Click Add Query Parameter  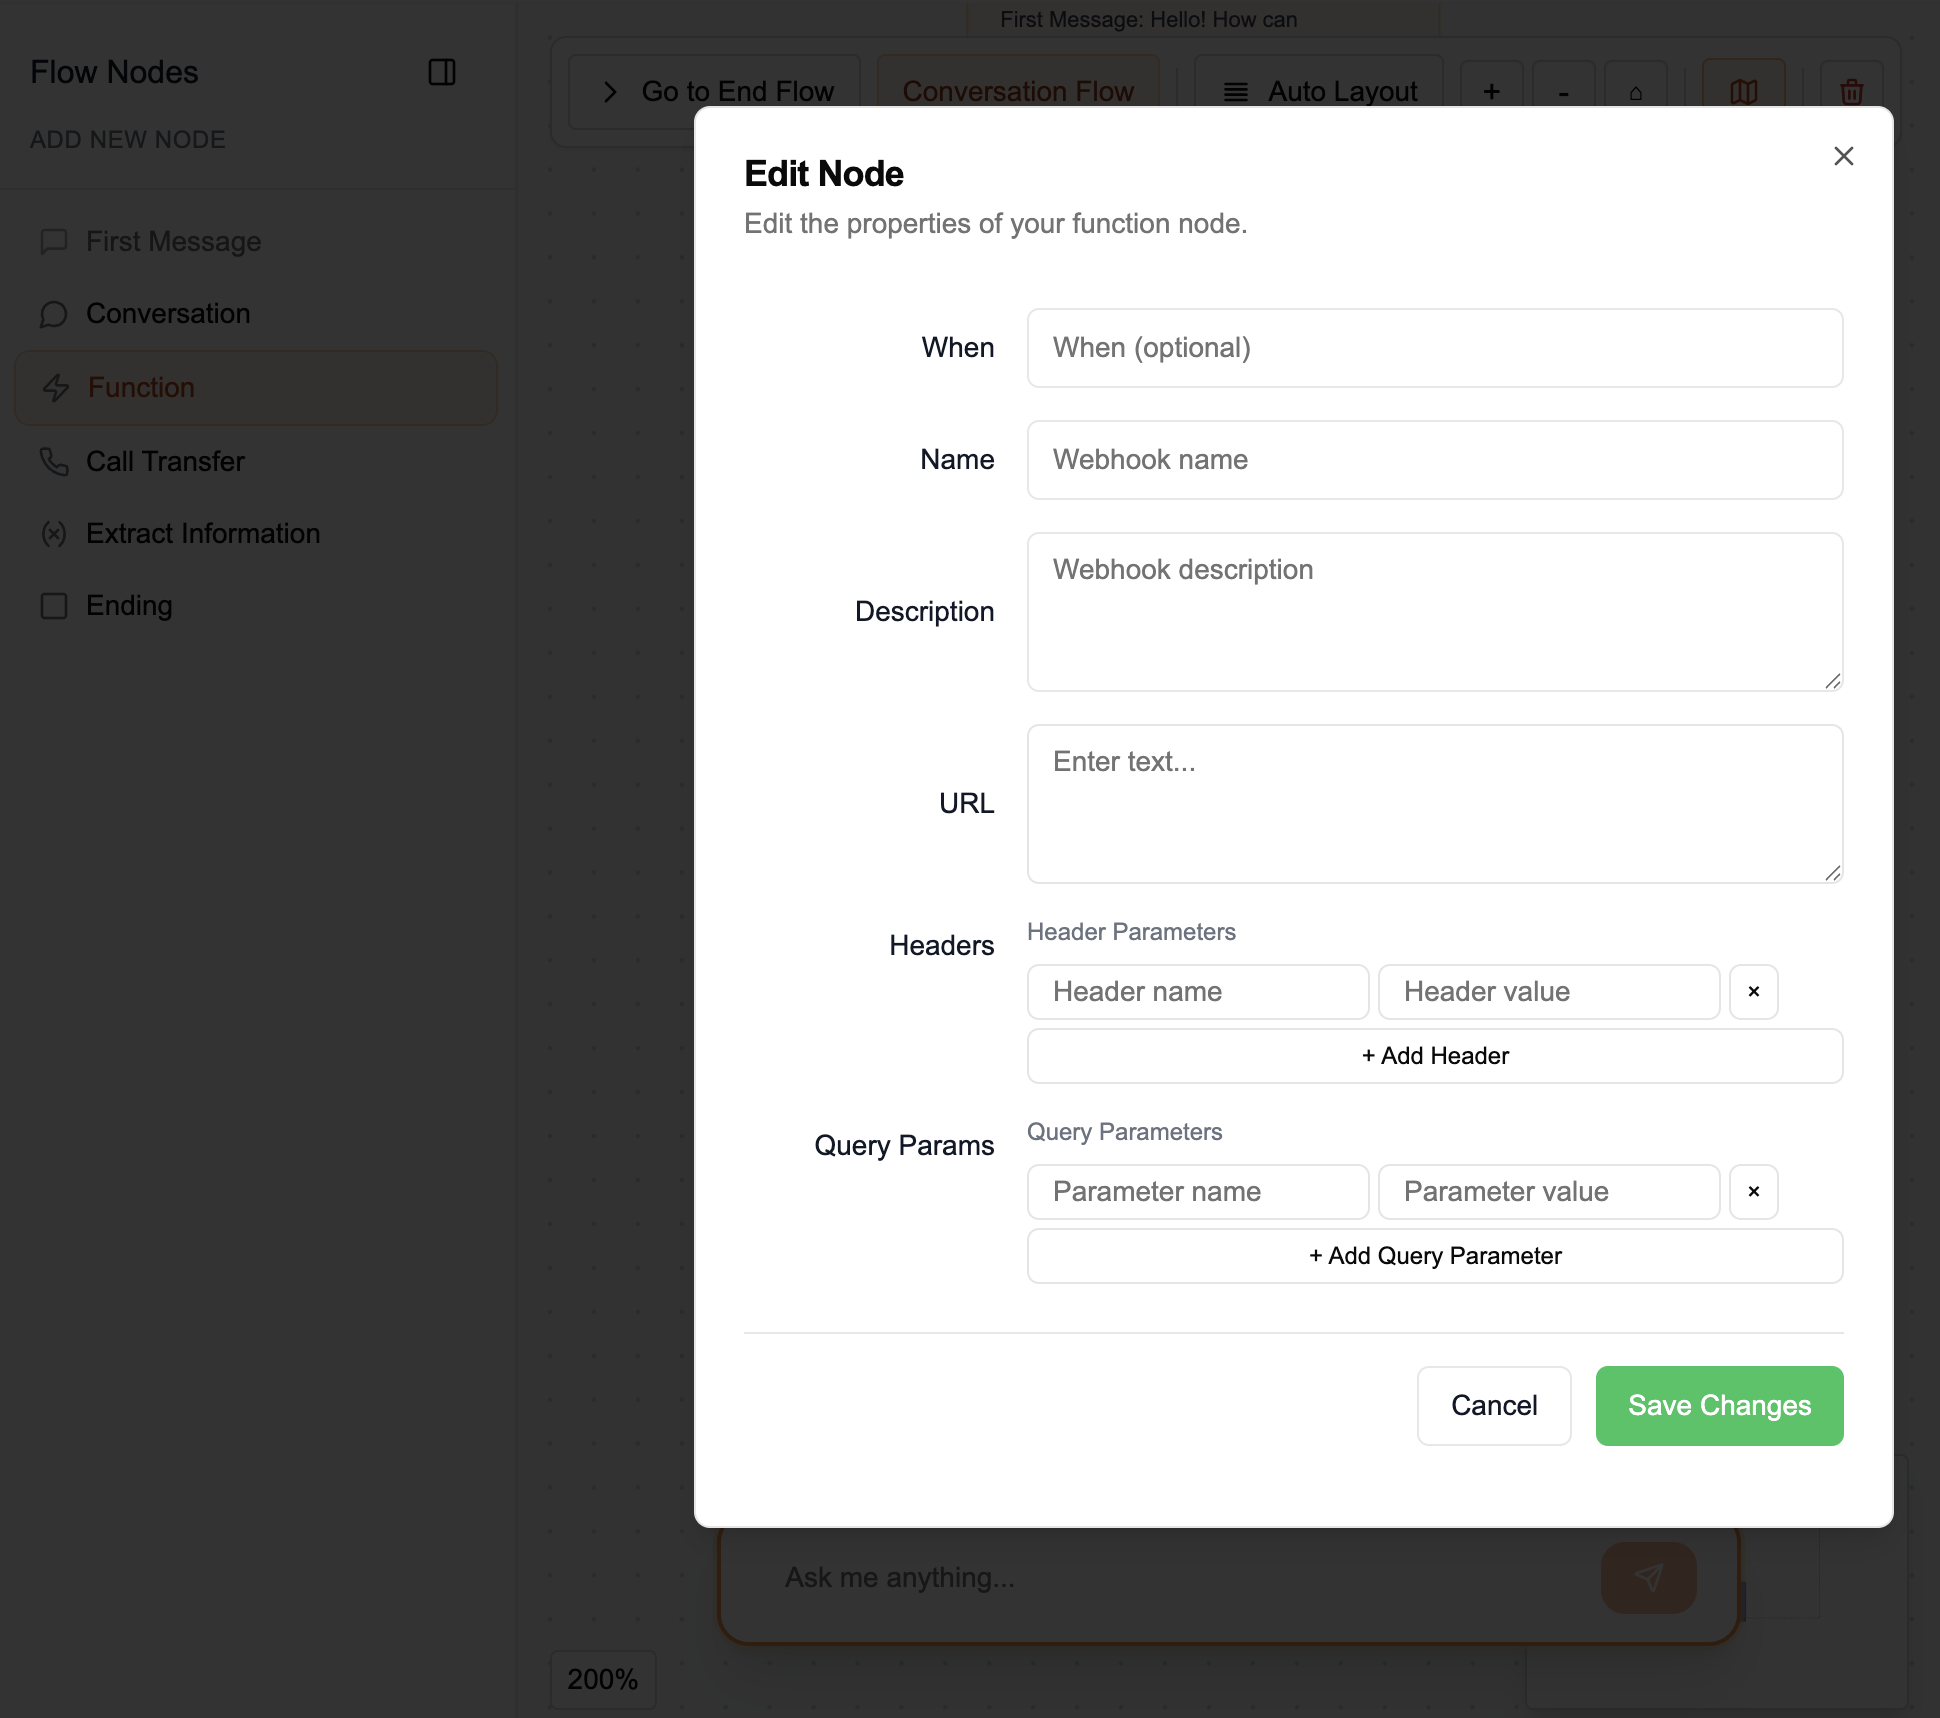click(x=1434, y=1255)
